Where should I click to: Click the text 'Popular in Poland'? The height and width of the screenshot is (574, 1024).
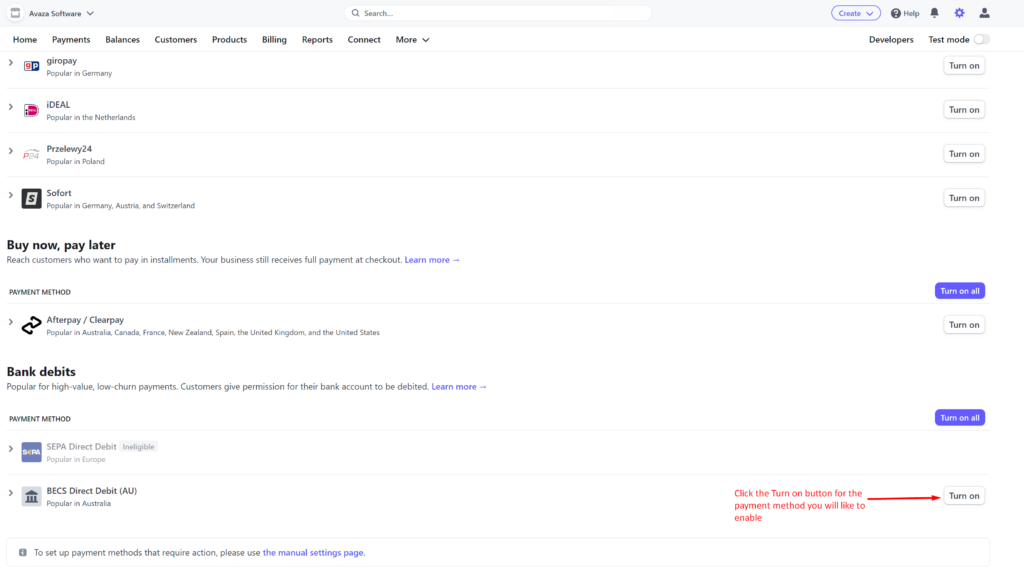[x=75, y=161]
